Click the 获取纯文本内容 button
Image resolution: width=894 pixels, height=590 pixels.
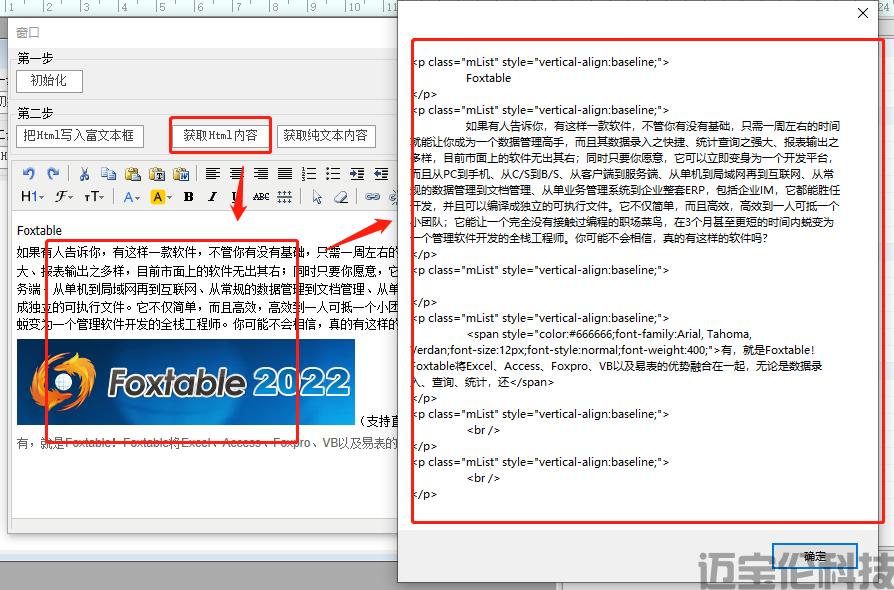(x=325, y=136)
